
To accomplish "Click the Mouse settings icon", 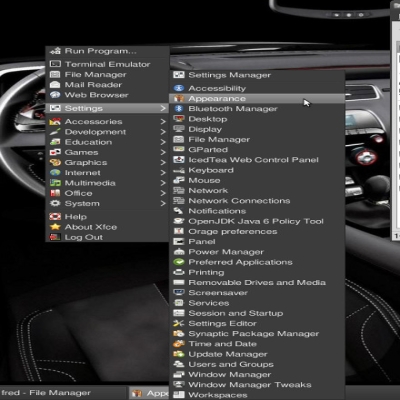I will click(x=179, y=180).
